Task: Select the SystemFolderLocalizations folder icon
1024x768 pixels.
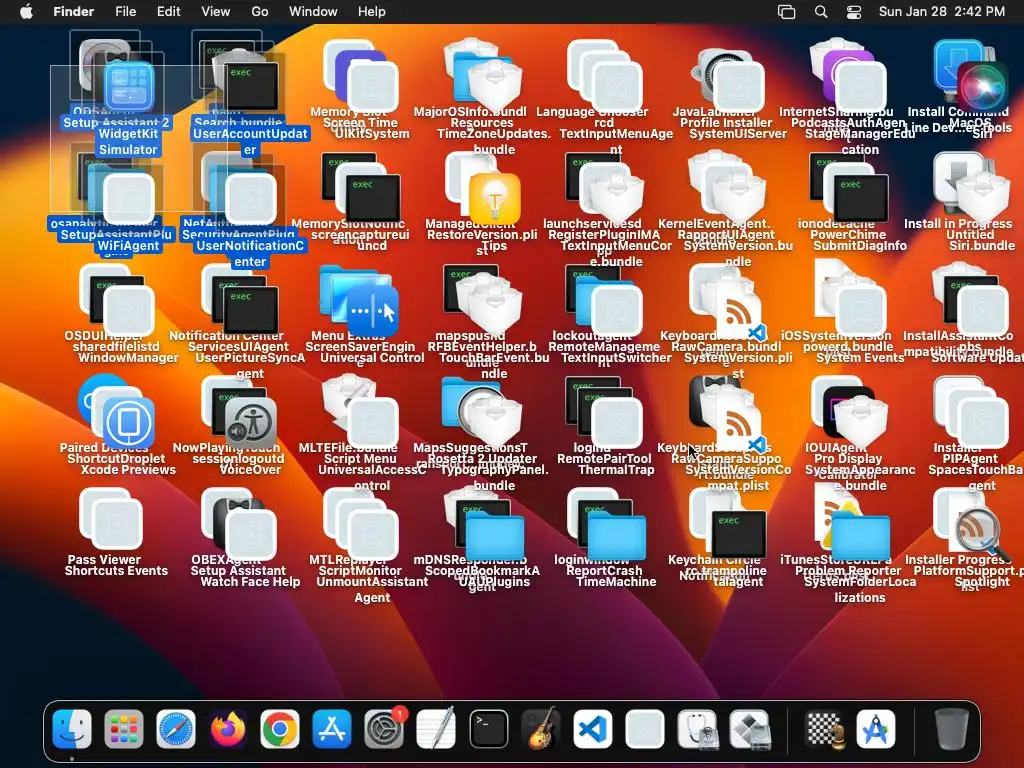Action: point(860,536)
